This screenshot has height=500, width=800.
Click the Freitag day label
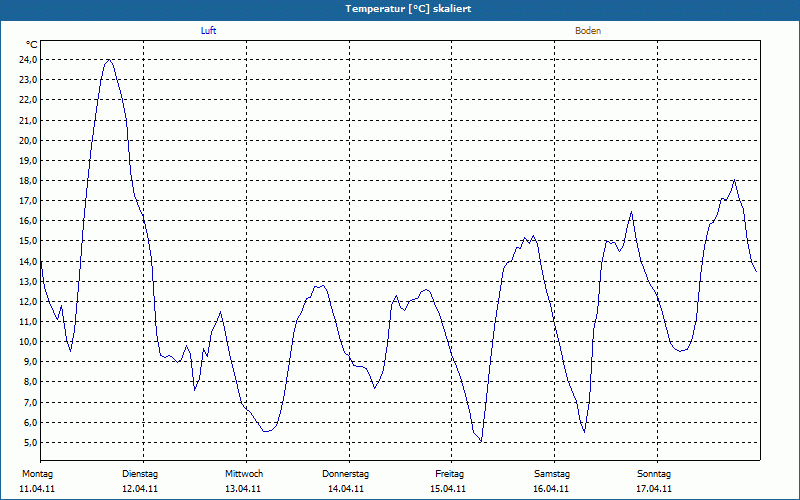(449, 474)
